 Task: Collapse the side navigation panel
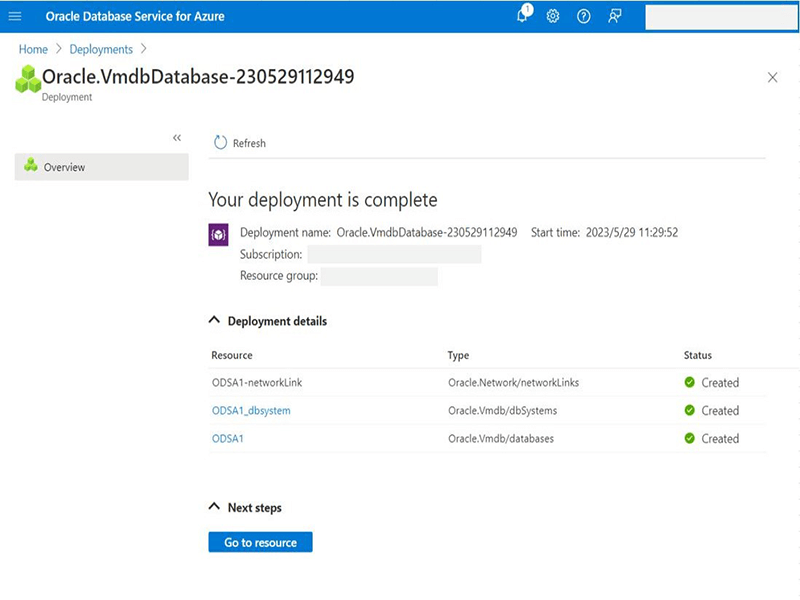[177, 138]
